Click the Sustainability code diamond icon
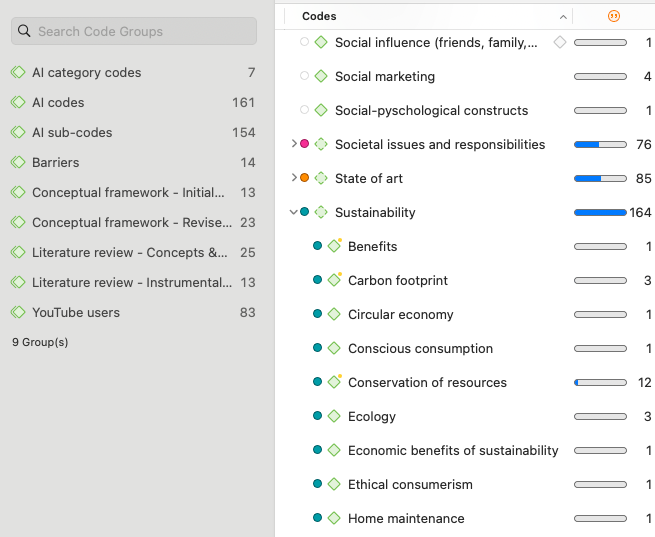 click(321, 212)
